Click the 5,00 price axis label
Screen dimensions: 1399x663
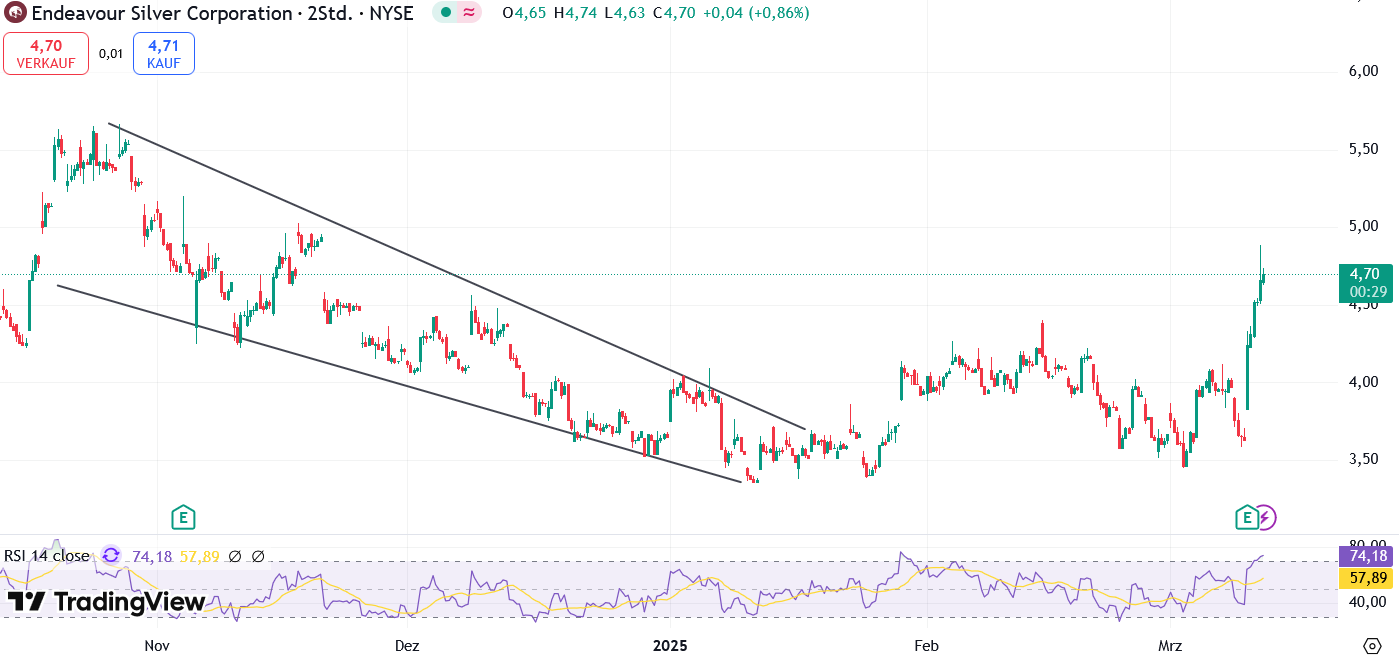tap(1364, 226)
